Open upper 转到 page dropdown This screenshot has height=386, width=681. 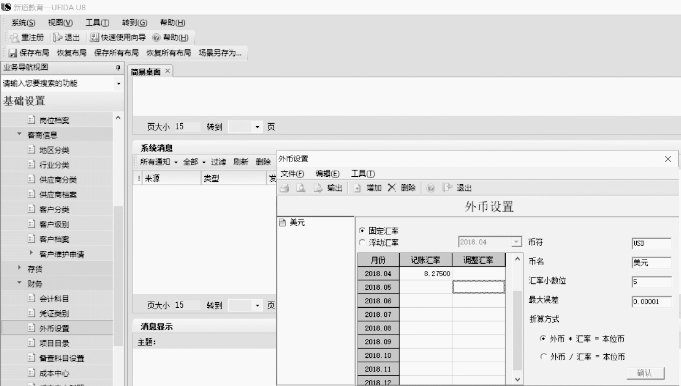pyautogui.click(x=257, y=127)
